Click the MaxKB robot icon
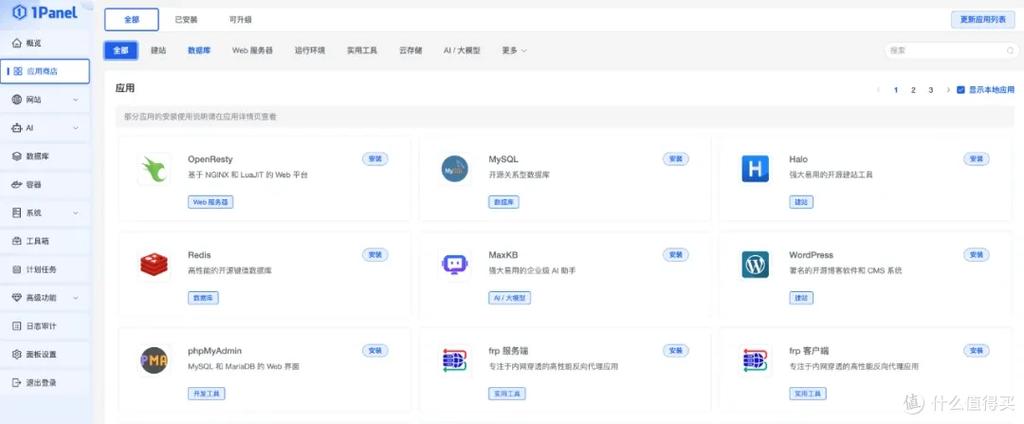Viewport: 1024px width, 424px height. [x=455, y=265]
